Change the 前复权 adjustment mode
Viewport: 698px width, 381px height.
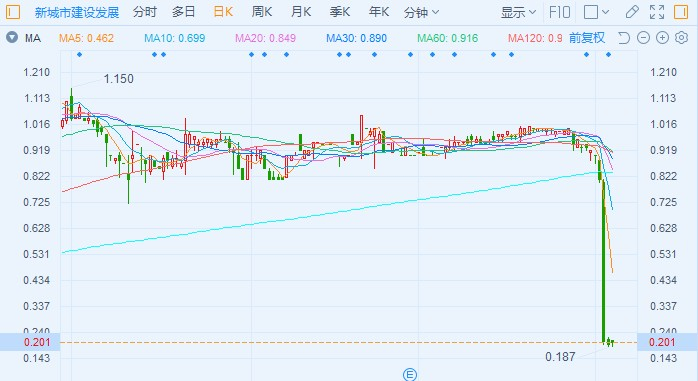pyautogui.click(x=587, y=38)
